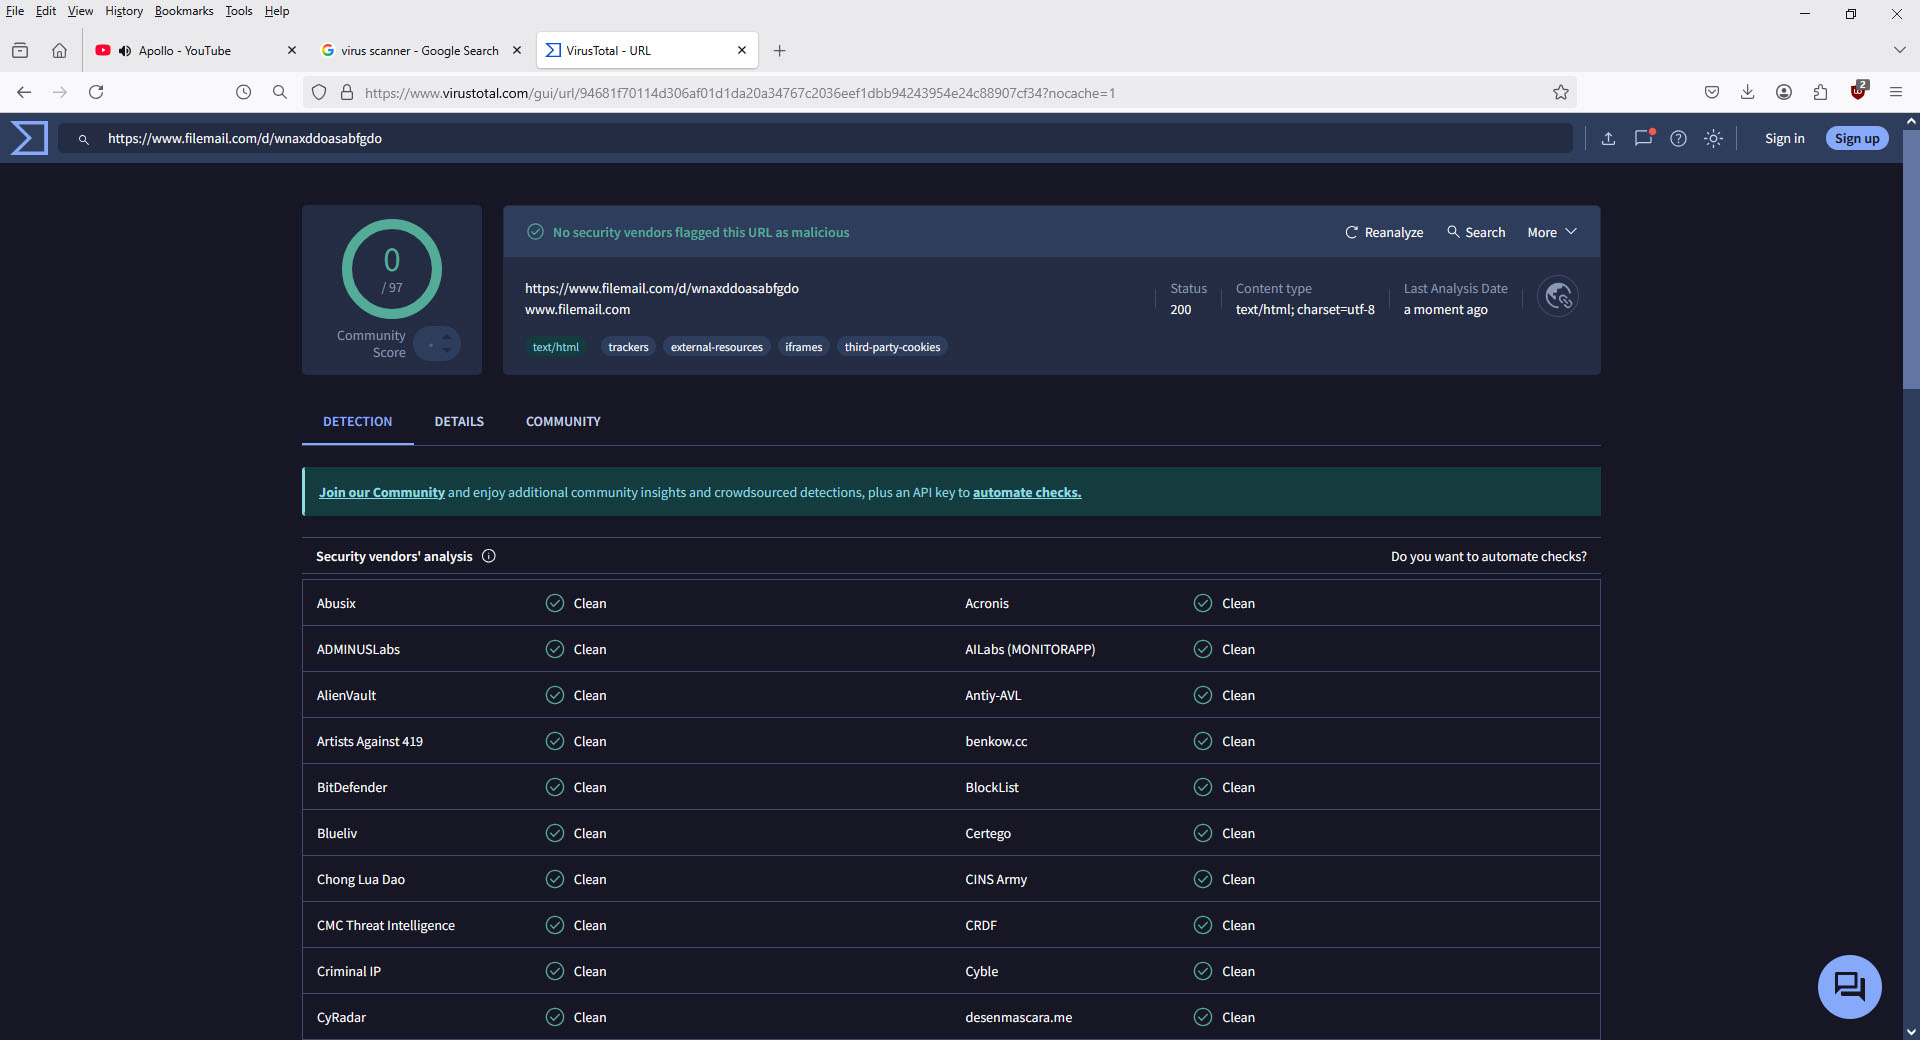1920x1040 pixels.
Task: Click Sign in
Action: (1785, 139)
